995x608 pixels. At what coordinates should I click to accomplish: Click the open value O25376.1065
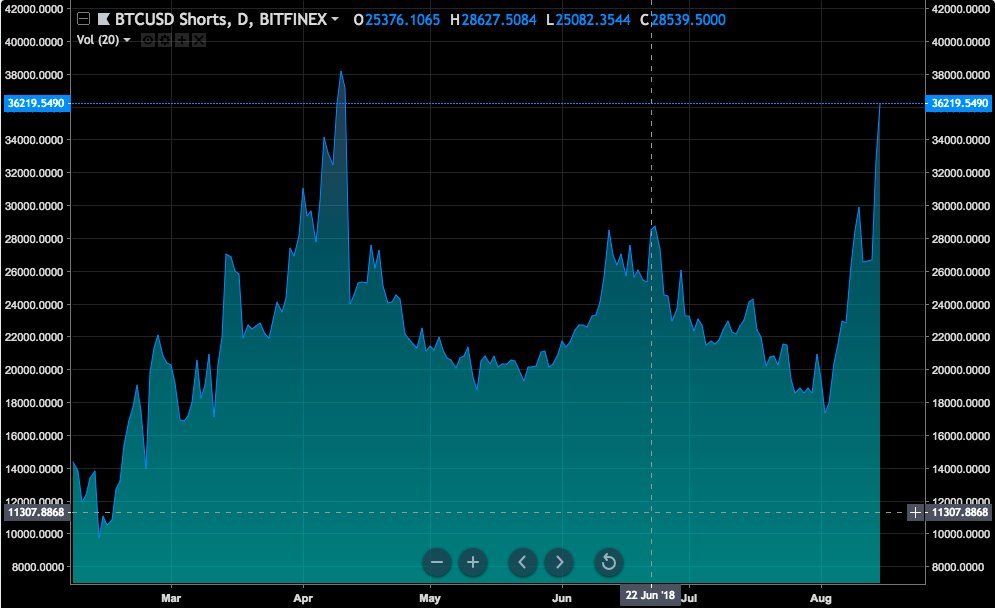click(x=397, y=20)
